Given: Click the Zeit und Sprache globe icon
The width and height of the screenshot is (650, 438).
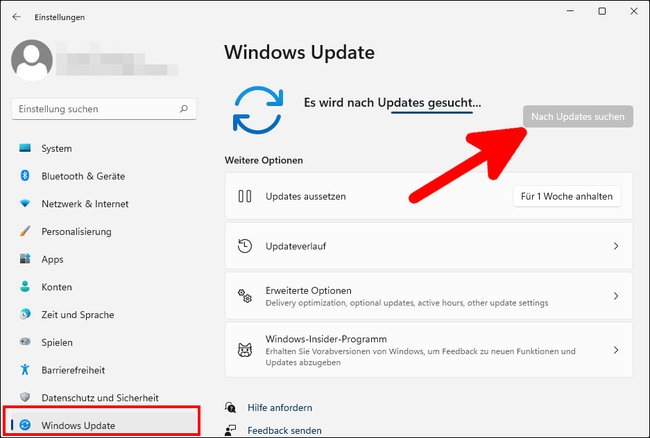Looking at the screenshot, I should point(25,314).
